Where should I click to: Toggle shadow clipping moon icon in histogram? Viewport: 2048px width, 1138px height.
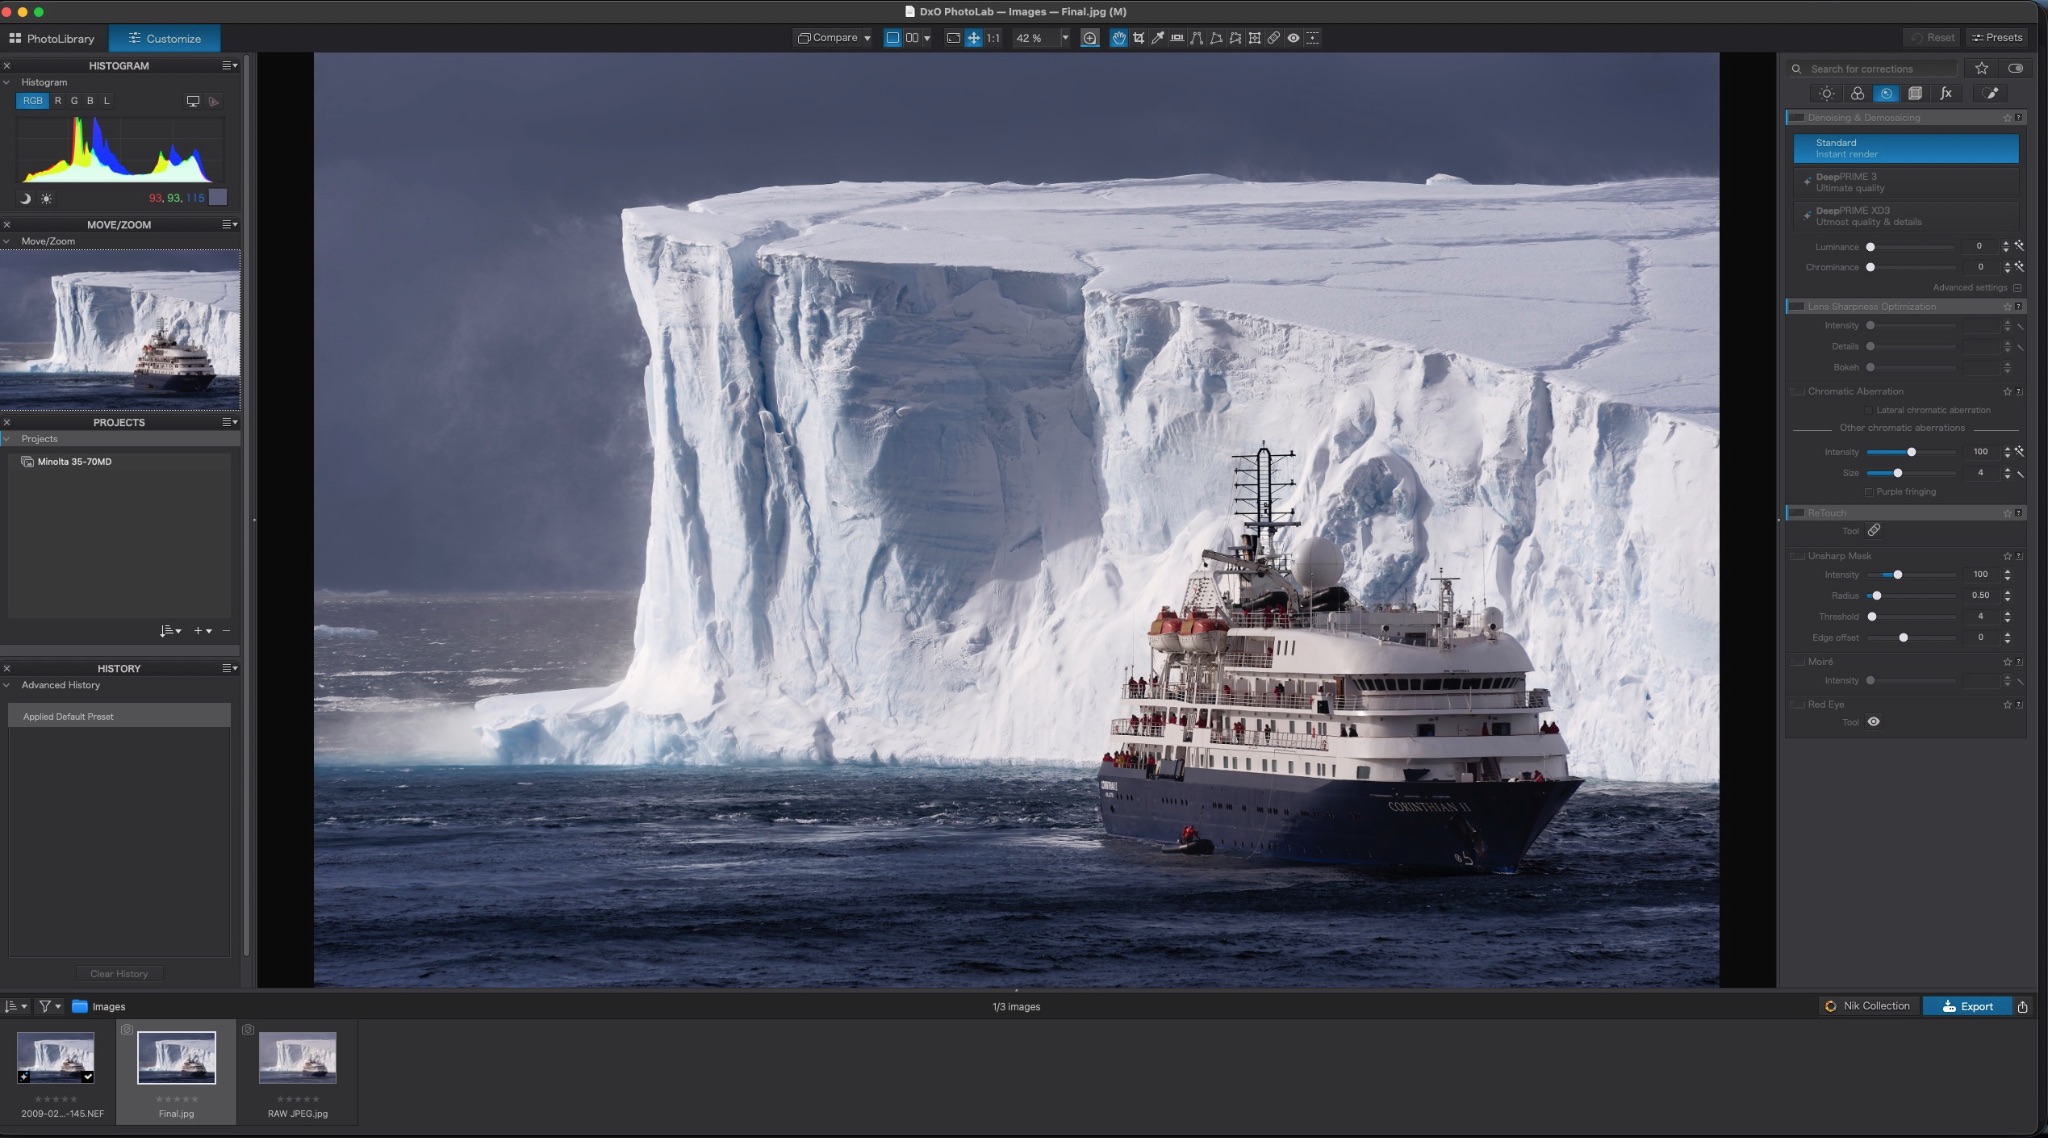point(26,198)
